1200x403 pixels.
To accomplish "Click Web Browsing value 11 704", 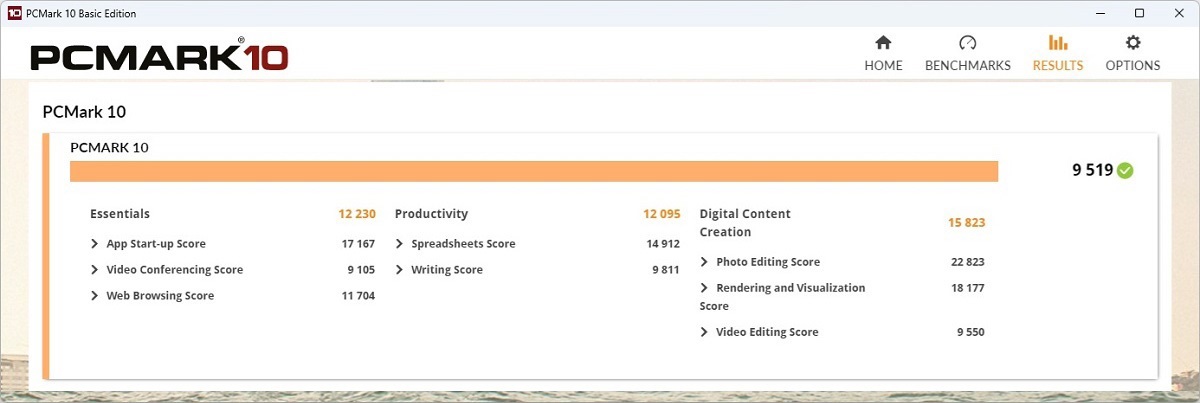I will [x=357, y=296].
